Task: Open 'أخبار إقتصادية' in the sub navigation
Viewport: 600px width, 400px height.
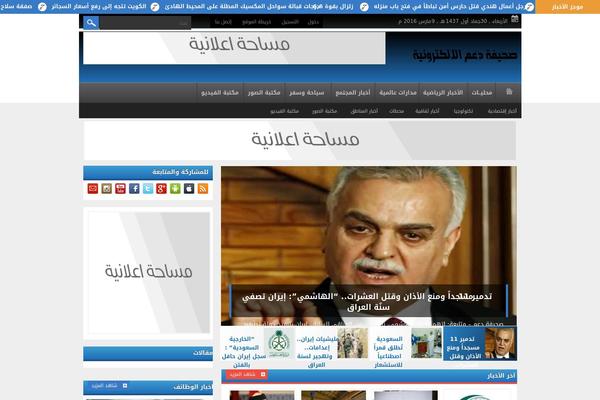Action: point(502,111)
